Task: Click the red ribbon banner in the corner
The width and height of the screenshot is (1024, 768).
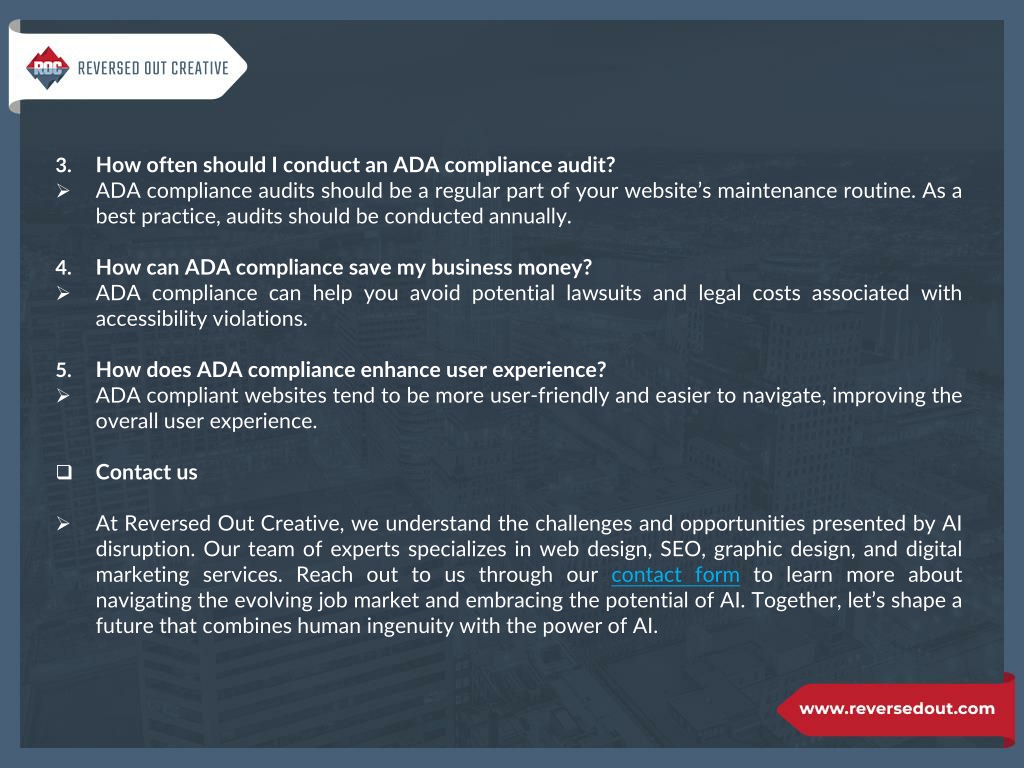Action: (x=896, y=709)
